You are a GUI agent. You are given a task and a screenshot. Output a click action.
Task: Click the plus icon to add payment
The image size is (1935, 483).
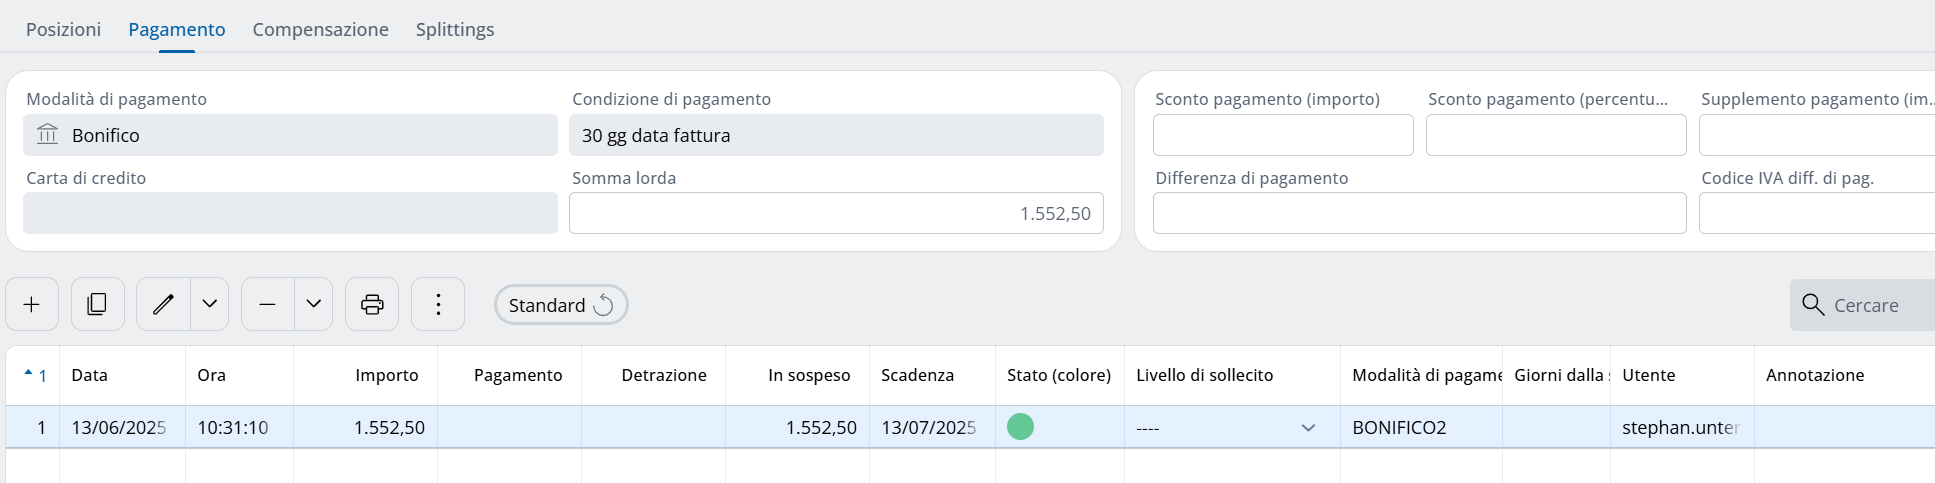(x=32, y=304)
